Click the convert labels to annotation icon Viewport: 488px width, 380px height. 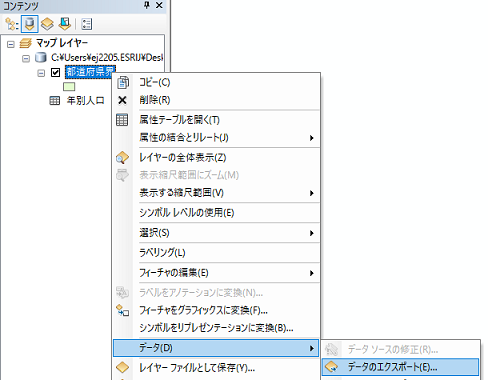click(122, 292)
